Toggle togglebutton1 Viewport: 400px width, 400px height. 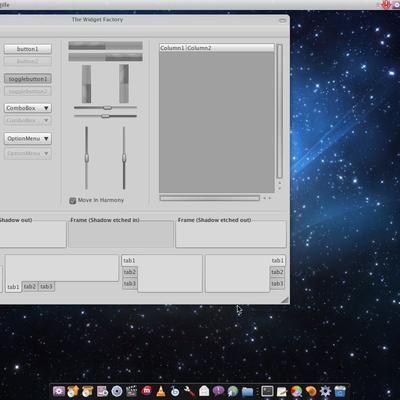(28, 79)
